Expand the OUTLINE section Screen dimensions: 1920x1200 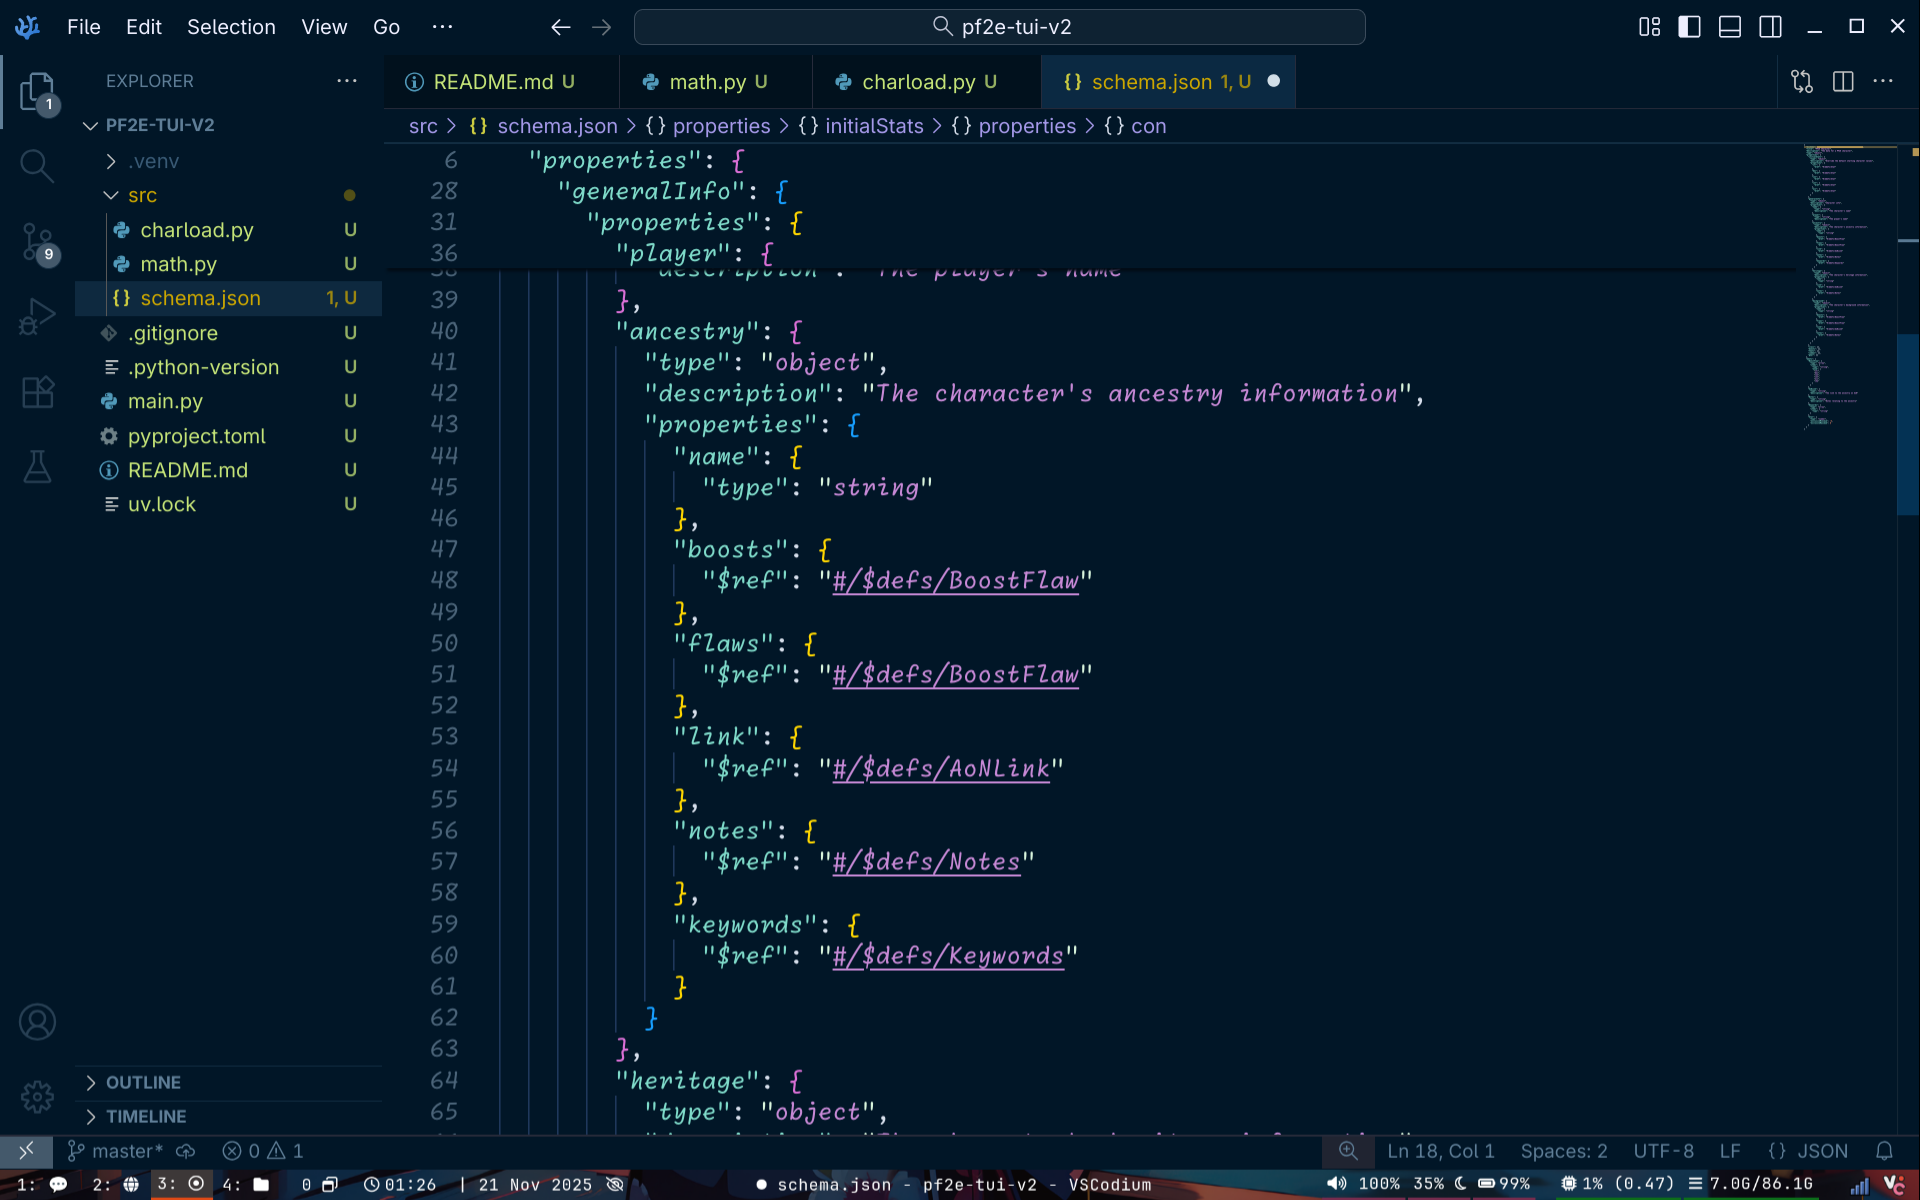(143, 1082)
